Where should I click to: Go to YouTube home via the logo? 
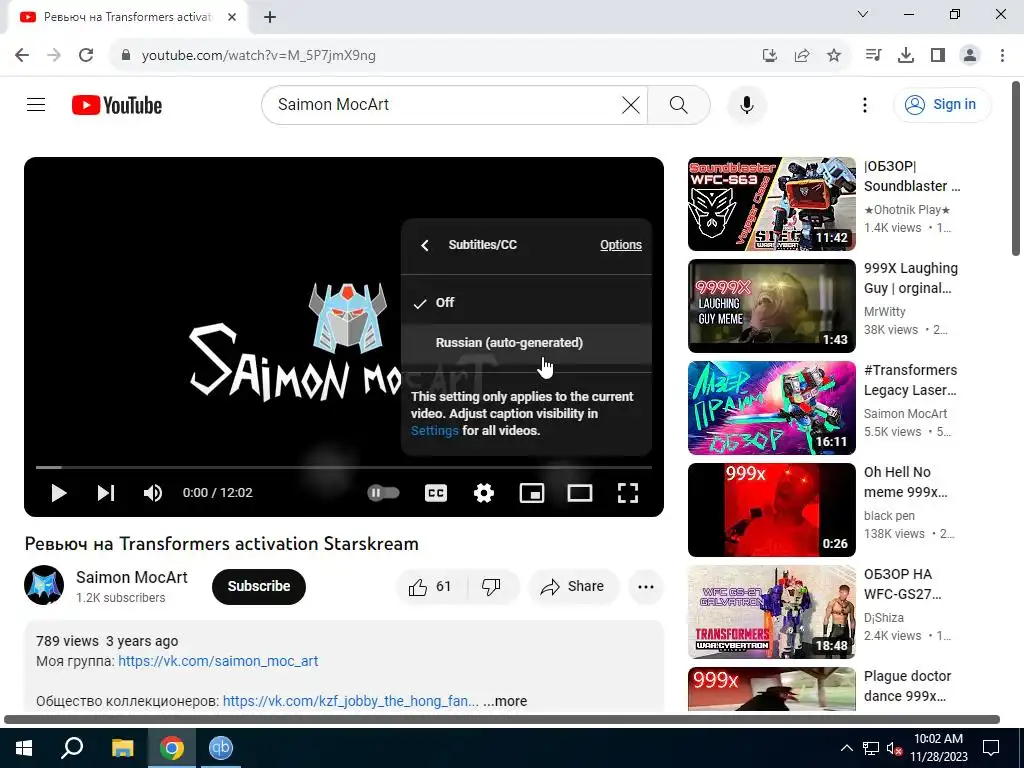[117, 105]
